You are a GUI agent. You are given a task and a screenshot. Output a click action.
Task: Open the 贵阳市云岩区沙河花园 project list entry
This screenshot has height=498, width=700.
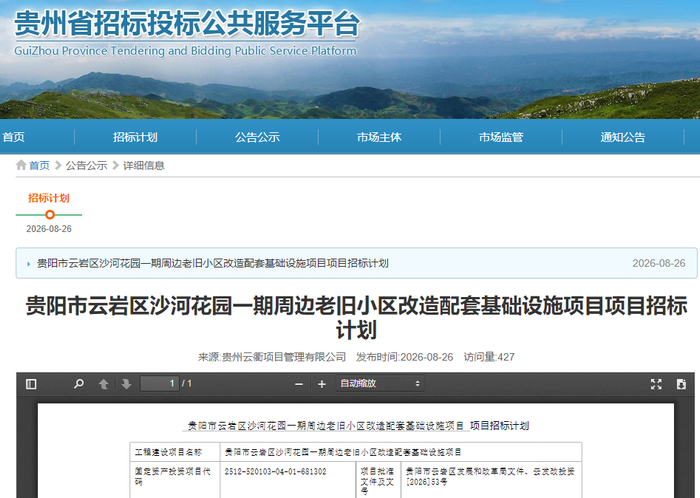click(212, 263)
